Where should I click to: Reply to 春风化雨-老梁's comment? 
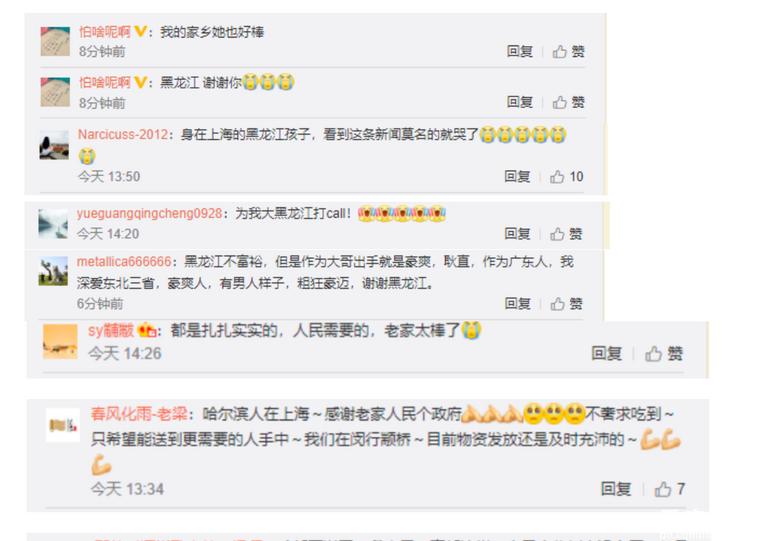(616, 489)
